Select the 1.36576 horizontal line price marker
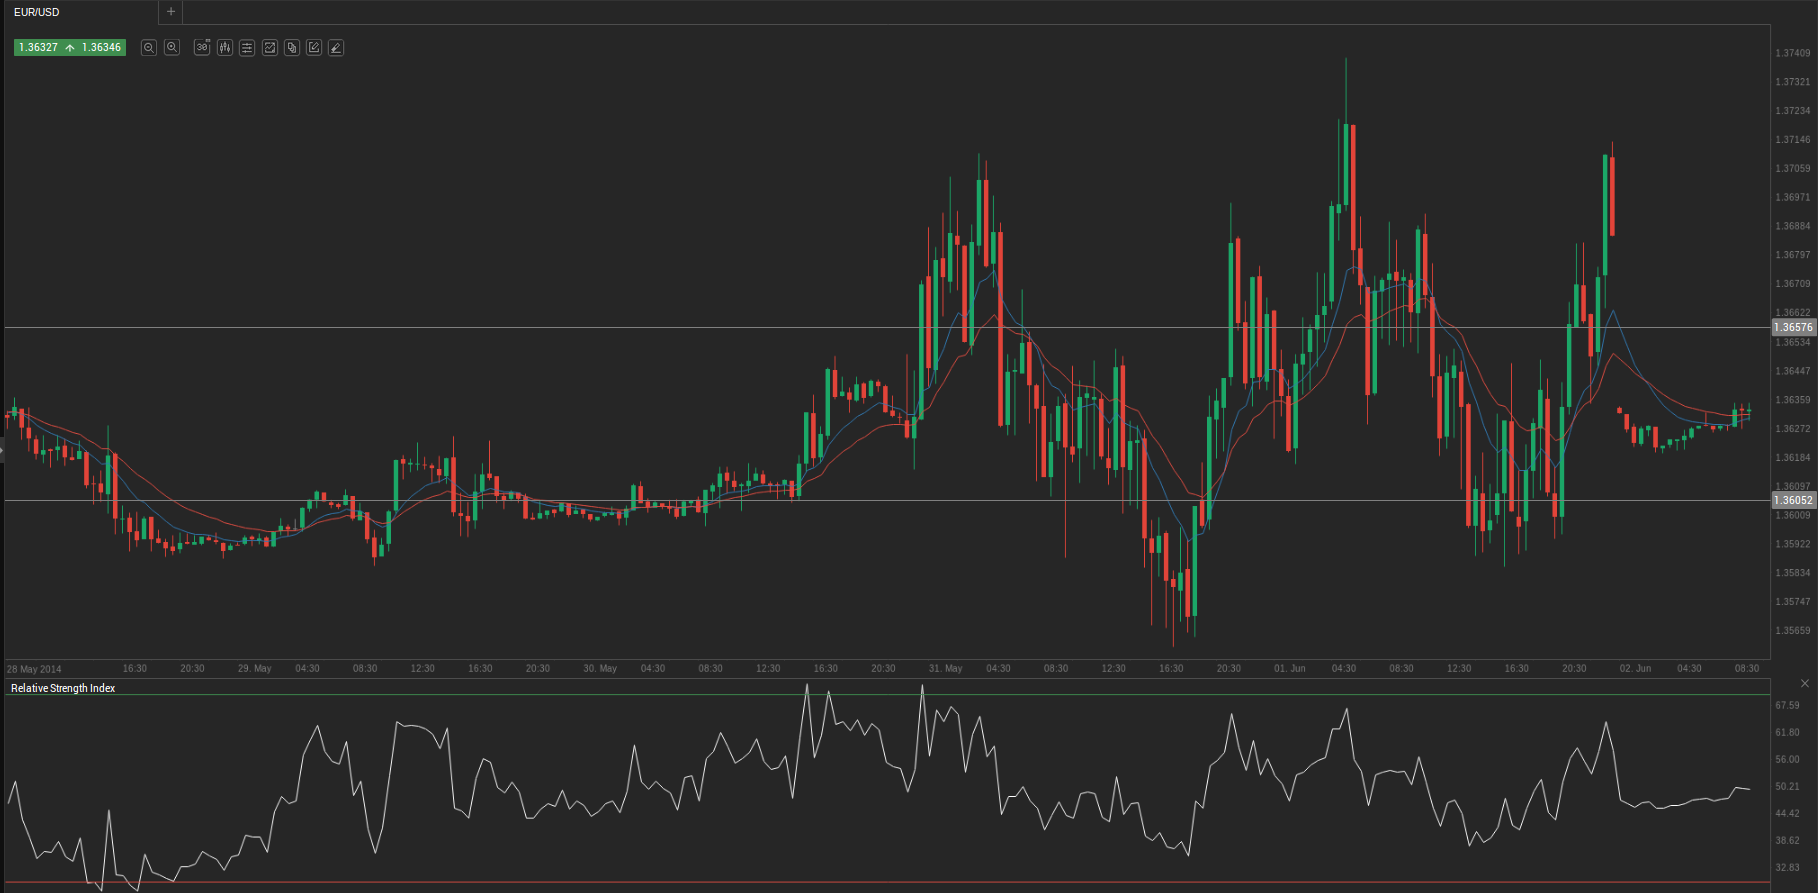Image resolution: width=1818 pixels, height=893 pixels. pyautogui.click(x=1793, y=327)
